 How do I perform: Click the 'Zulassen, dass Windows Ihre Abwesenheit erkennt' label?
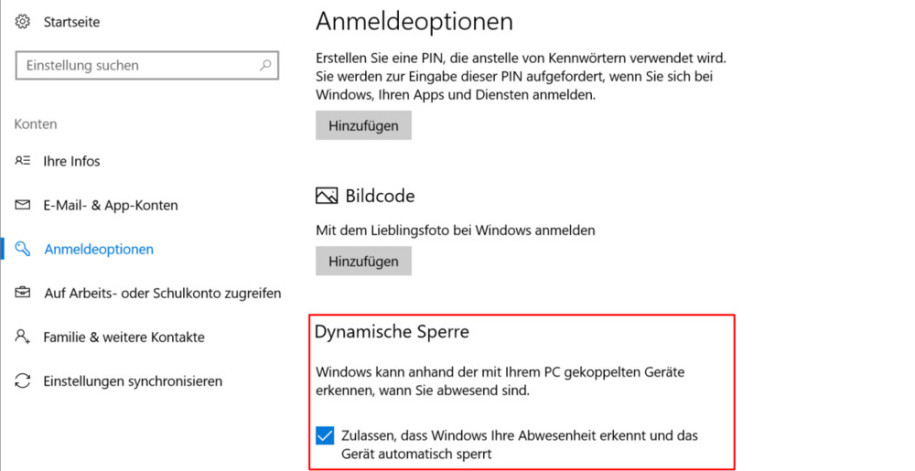519,444
